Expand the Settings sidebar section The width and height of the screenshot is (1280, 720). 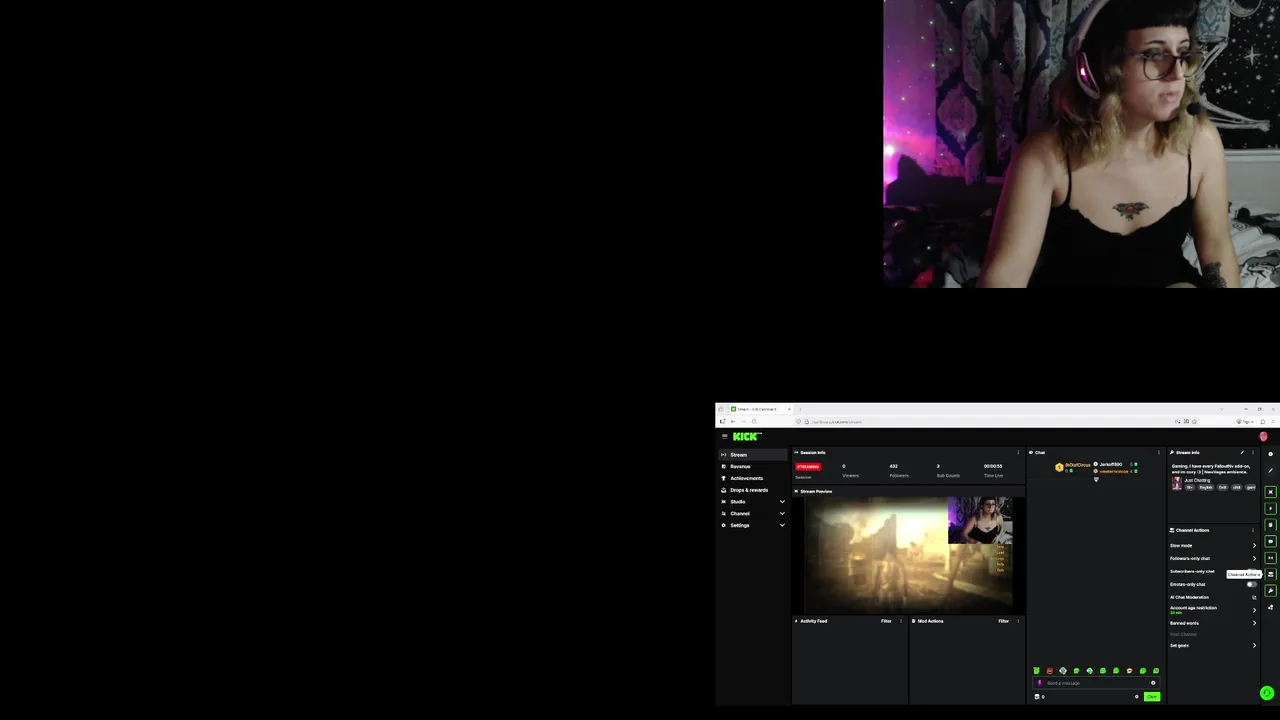pyautogui.click(x=752, y=525)
